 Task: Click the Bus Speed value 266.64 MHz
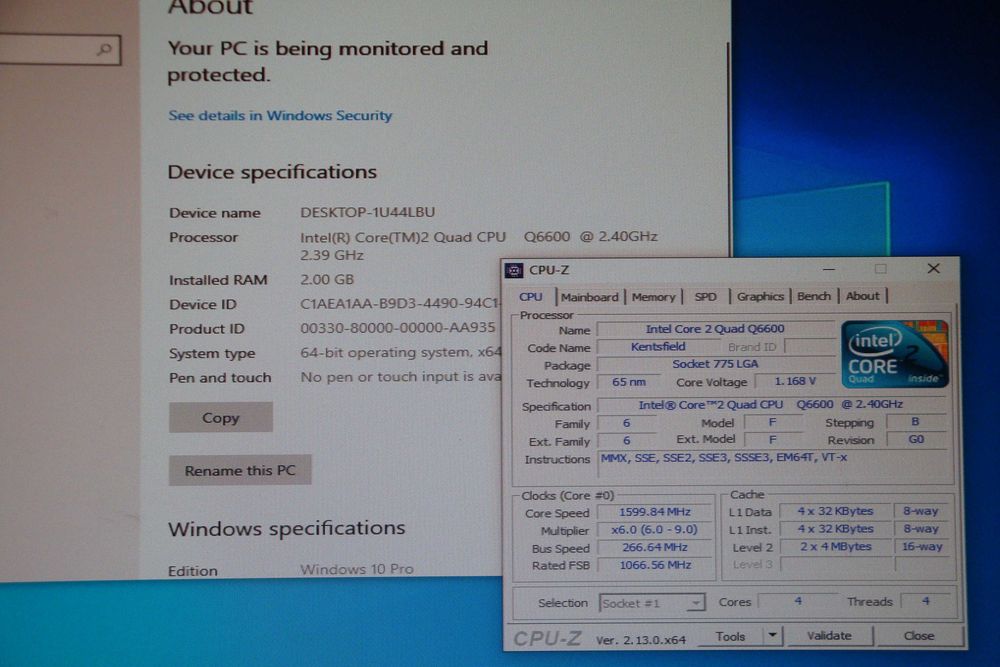point(655,547)
